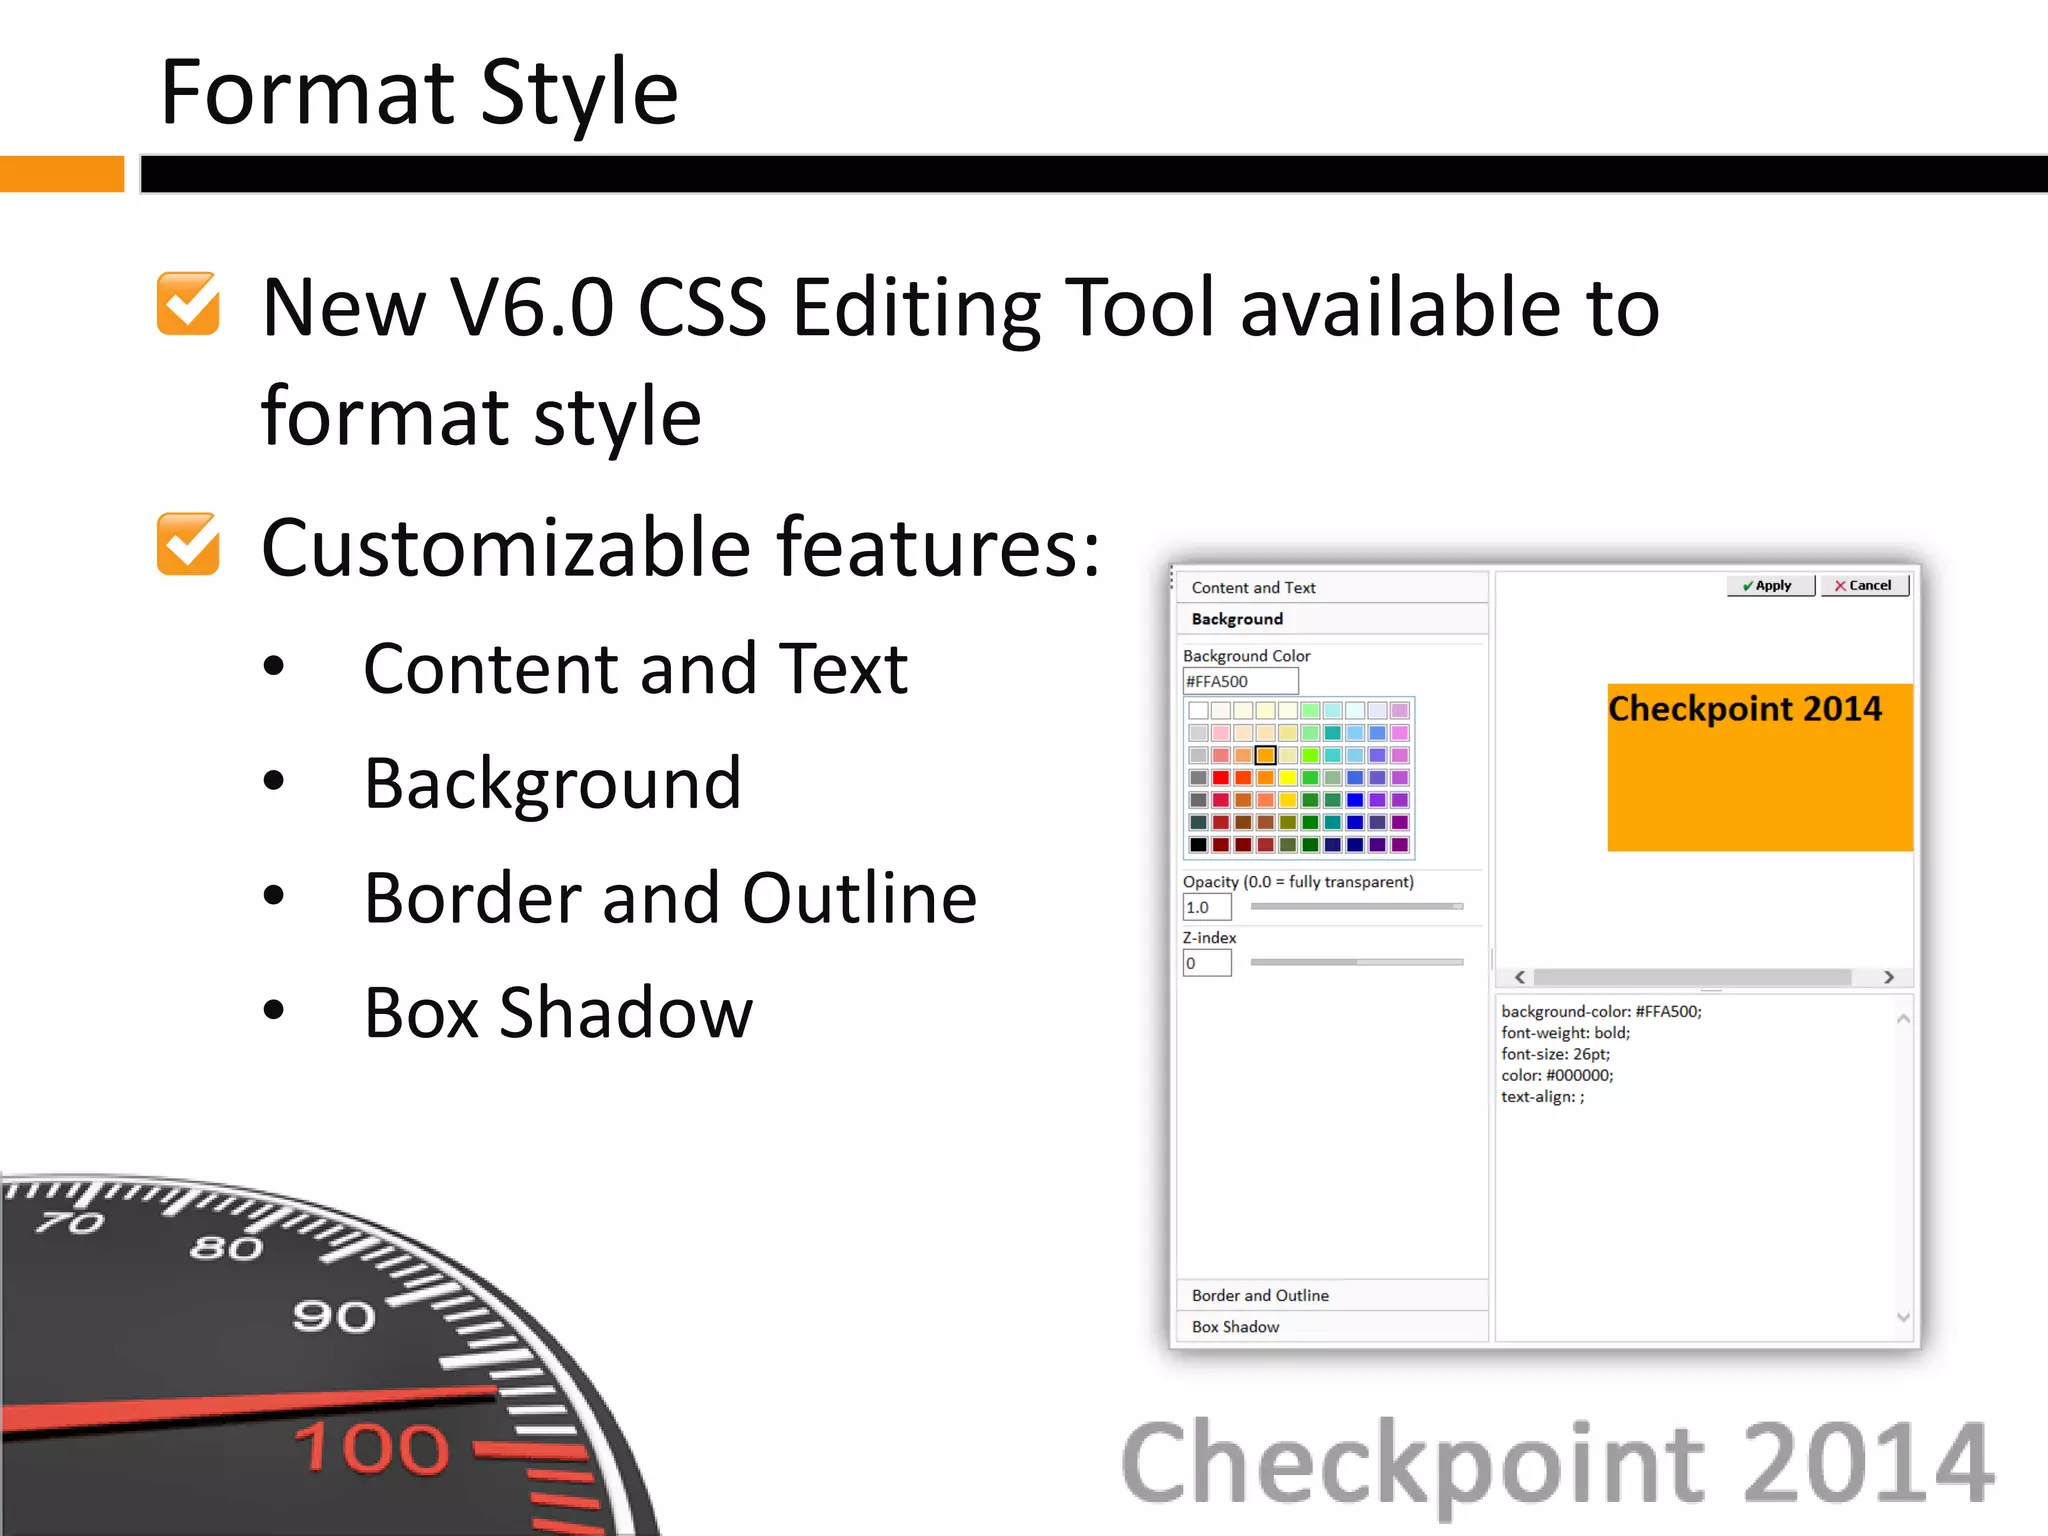Click the 'Background Color' label
The image size is (2048, 1536).
point(1246,656)
